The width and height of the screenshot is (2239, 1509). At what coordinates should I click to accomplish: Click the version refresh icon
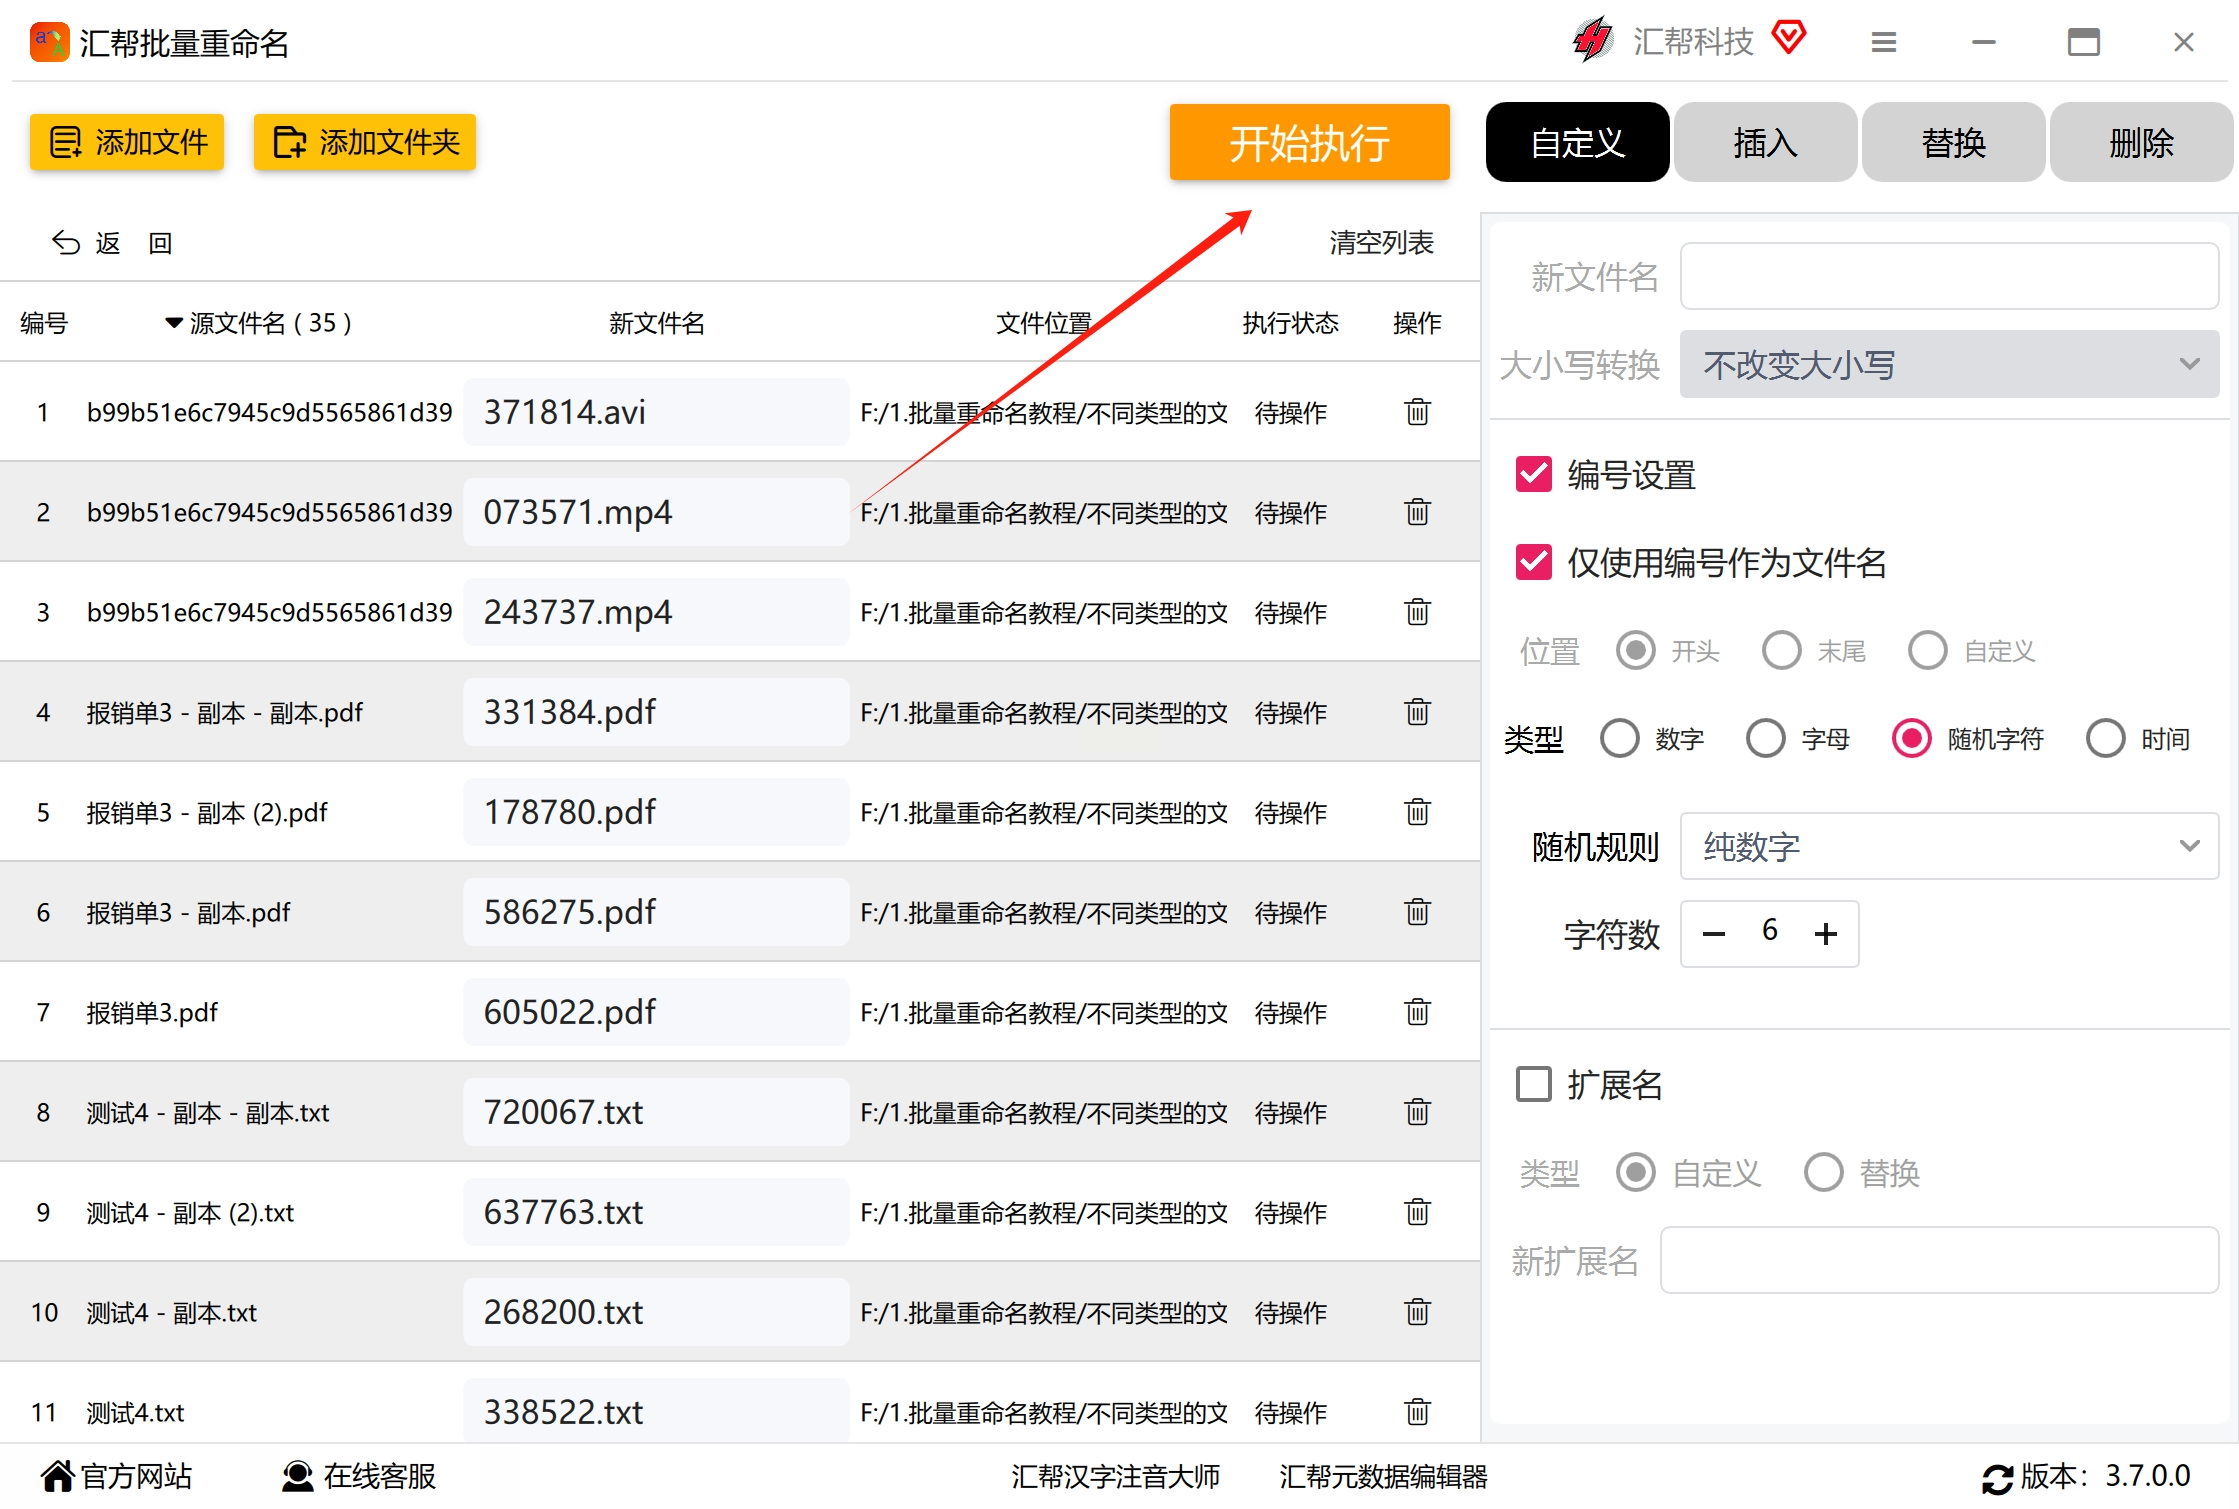coord(1997,1478)
